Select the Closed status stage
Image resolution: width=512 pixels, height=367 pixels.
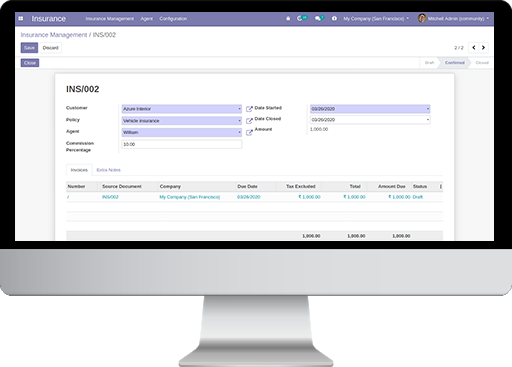pos(482,63)
